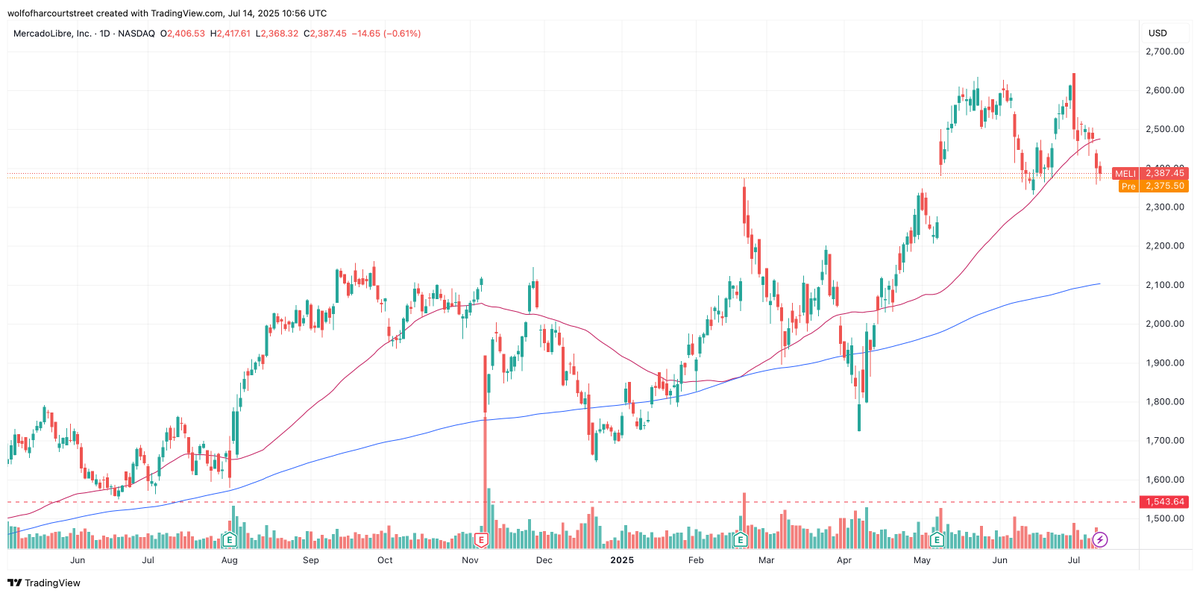Click the Aug label on time axis
The height and width of the screenshot is (596, 1200).
click(229, 561)
